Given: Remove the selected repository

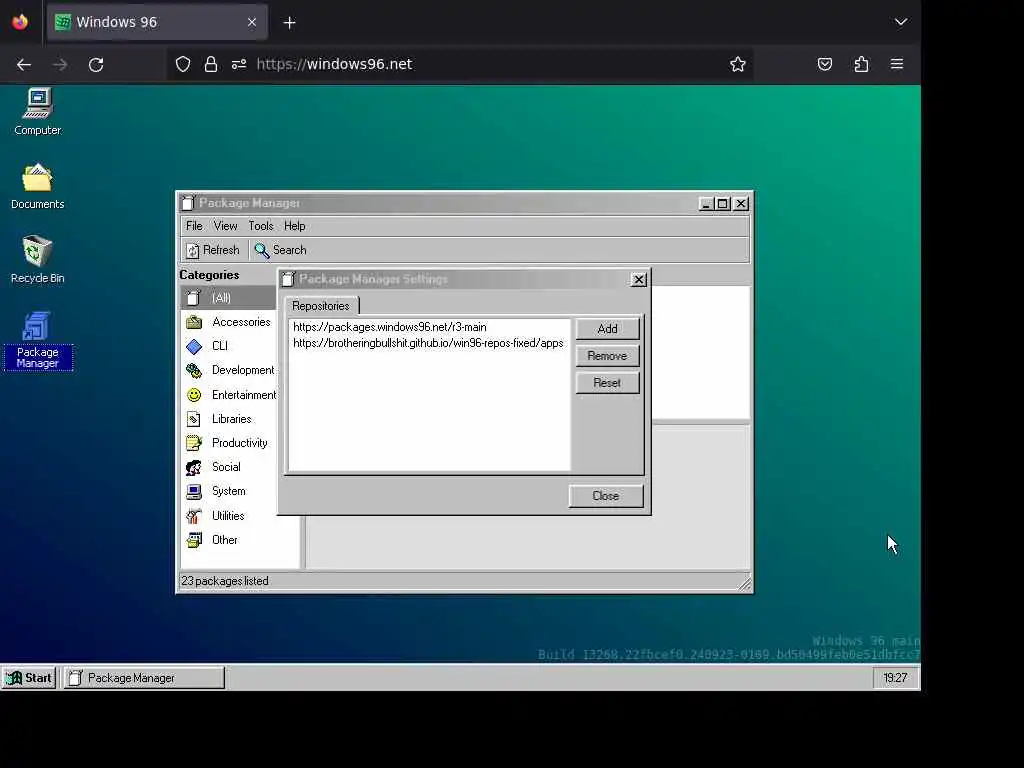Looking at the screenshot, I should pyautogui.click(x=607, y=356).
